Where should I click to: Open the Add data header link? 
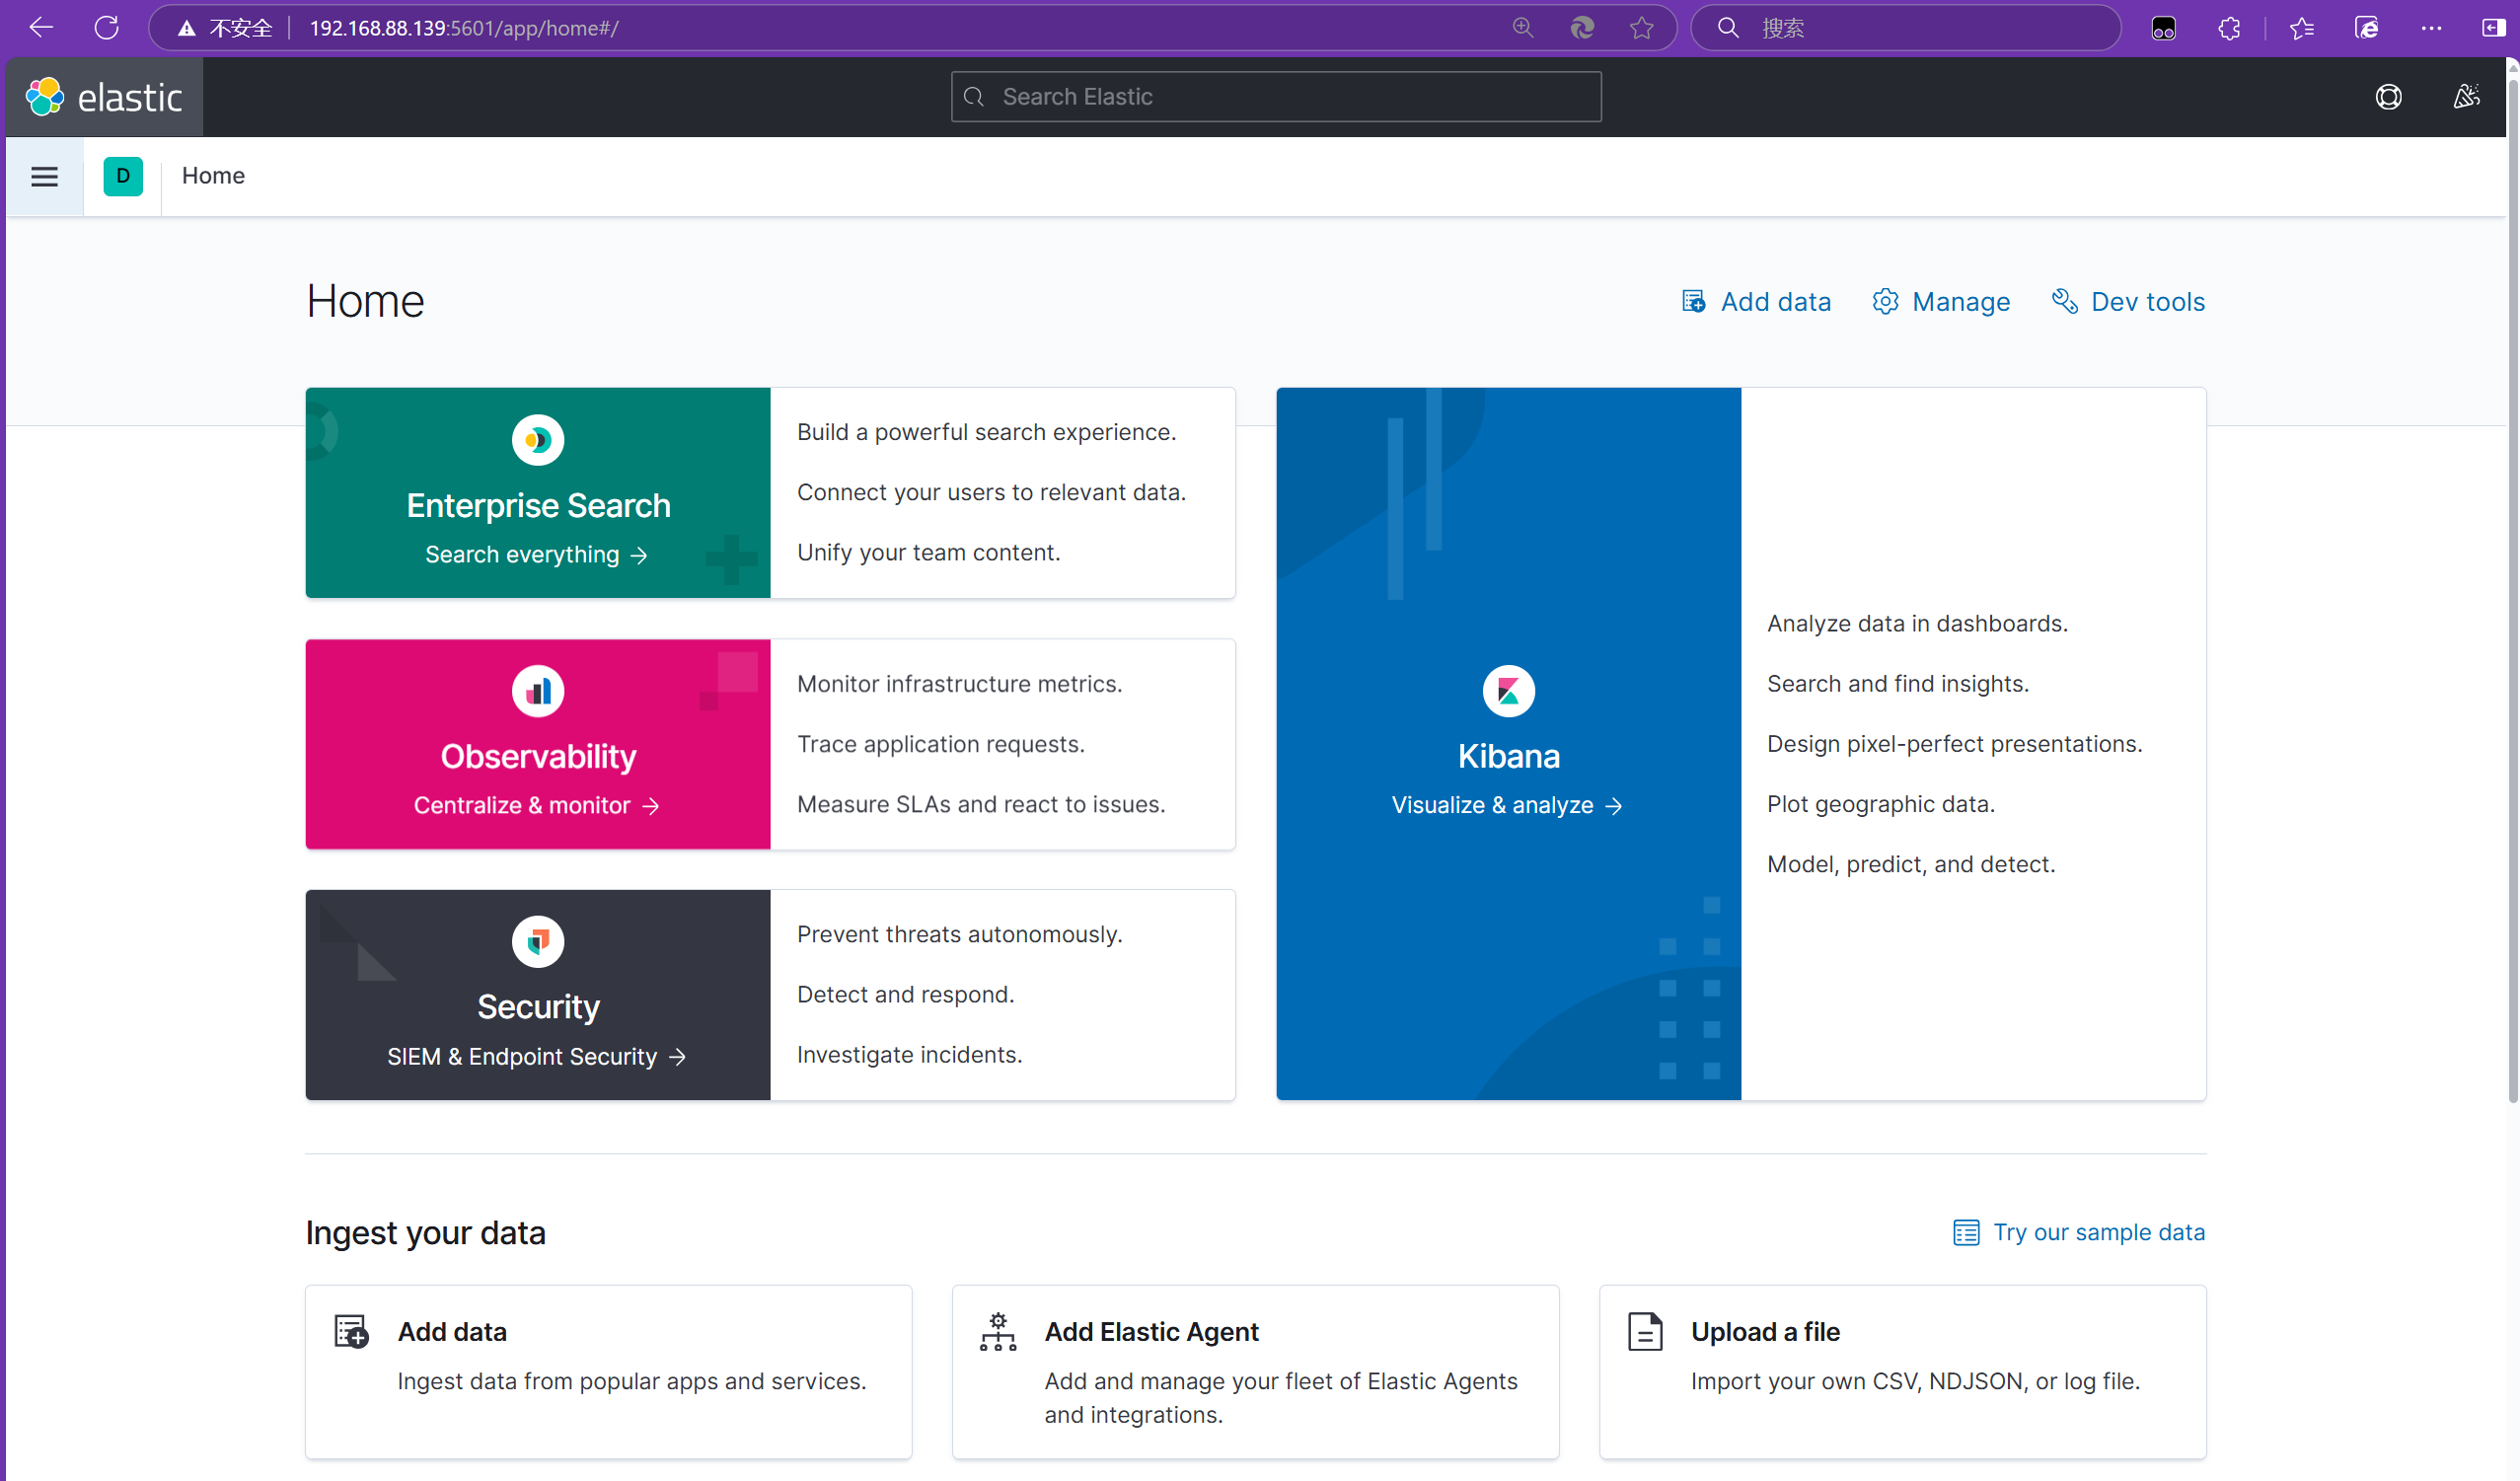1756,302
